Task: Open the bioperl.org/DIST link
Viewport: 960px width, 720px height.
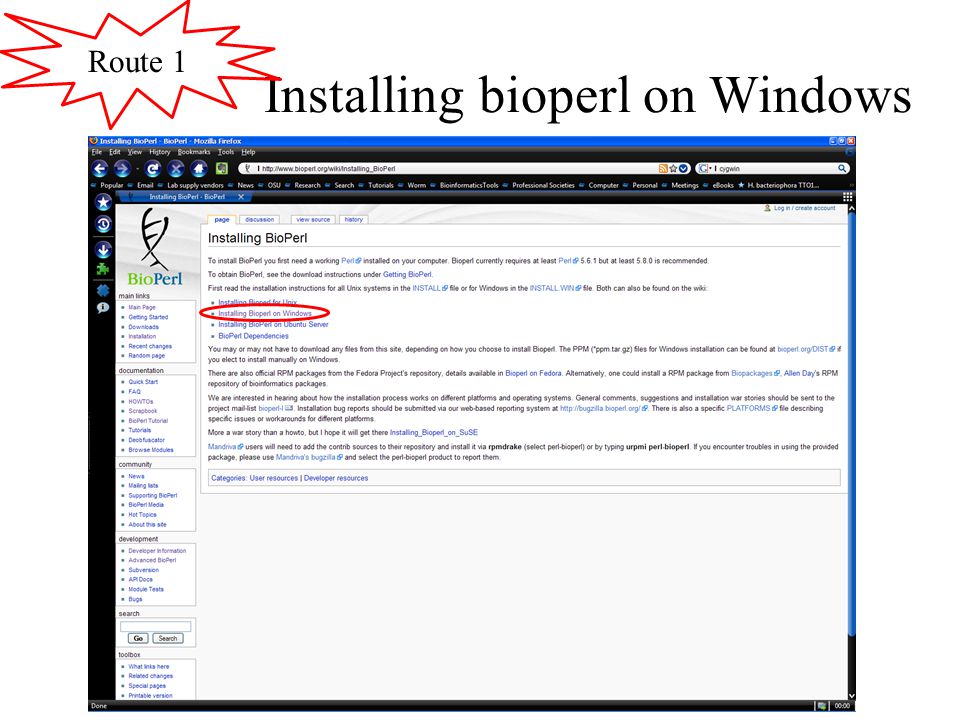Action: tap(806, 349)
